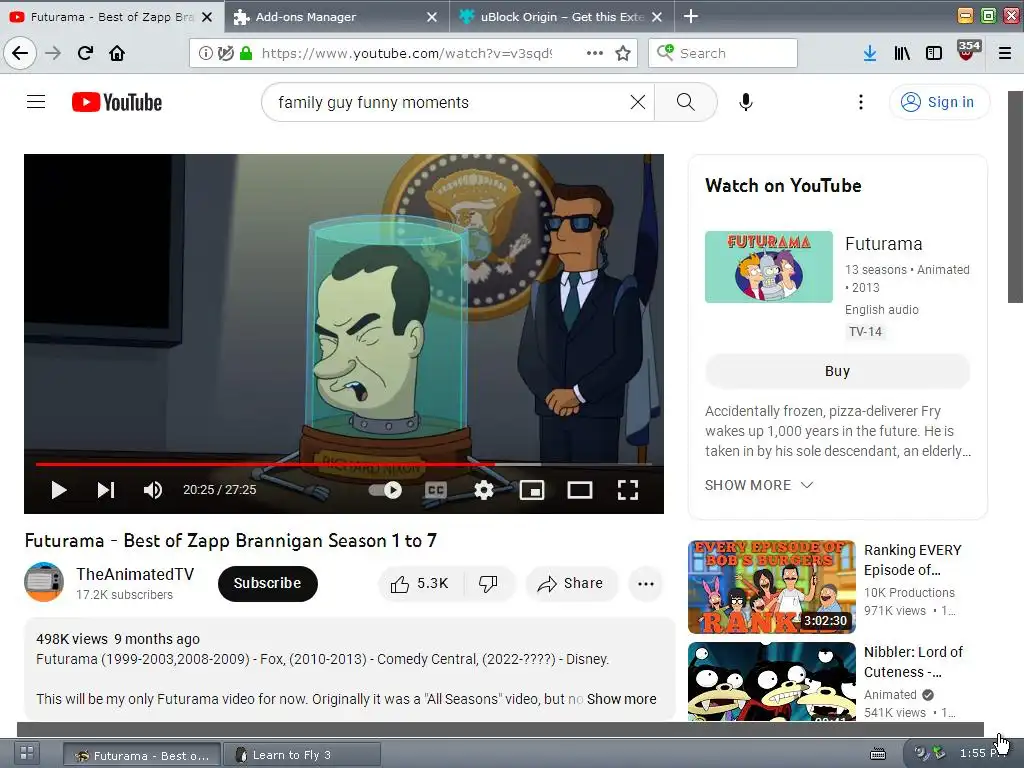Open TheAnimatedTV channel name link
Screen dimensions: 1024x768
tap(135, 574)
